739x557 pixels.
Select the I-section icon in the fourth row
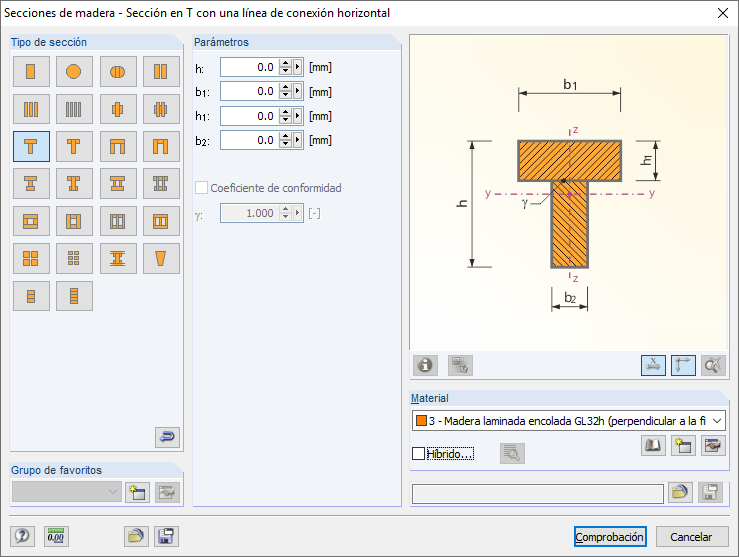coord(31,184)
